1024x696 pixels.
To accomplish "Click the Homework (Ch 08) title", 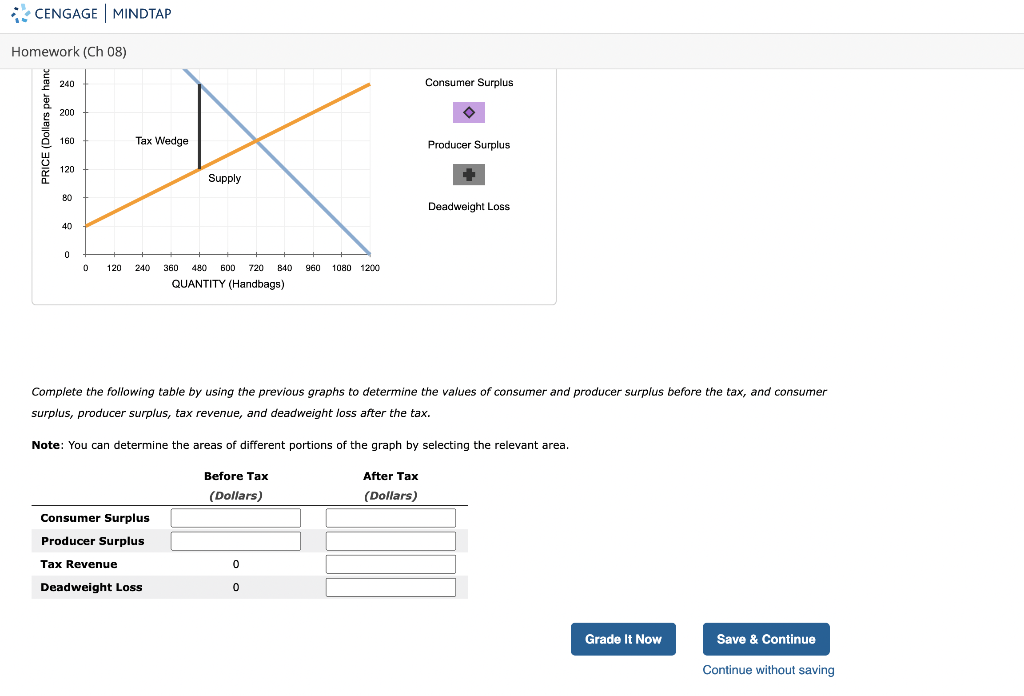I will click(69, 52).
